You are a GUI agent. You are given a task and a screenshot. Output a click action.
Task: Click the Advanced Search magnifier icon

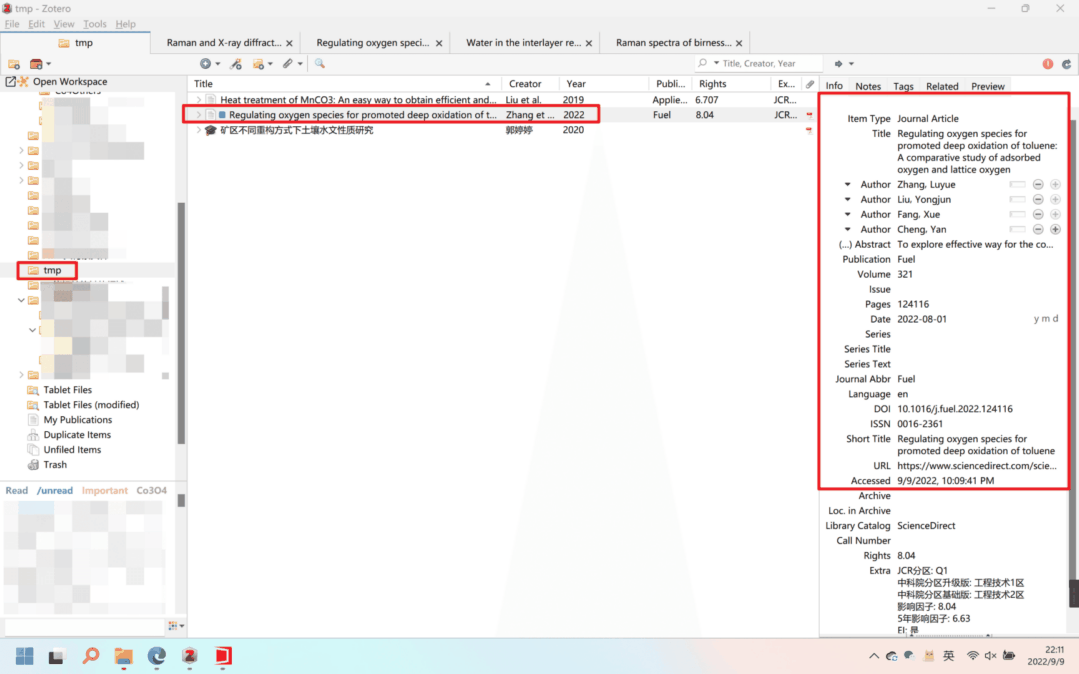click(320, 64)
